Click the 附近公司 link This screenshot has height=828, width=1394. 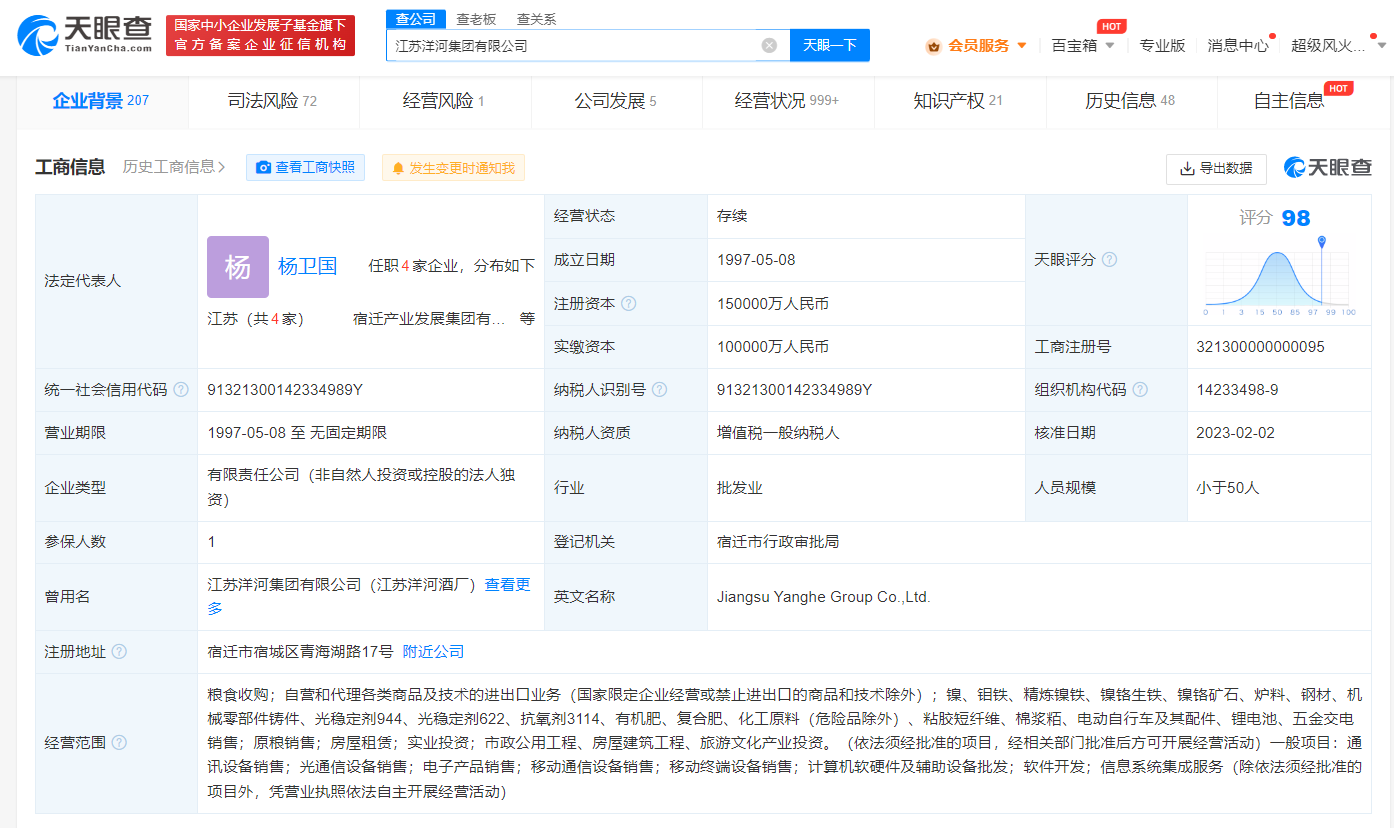[x=434, y=651]
